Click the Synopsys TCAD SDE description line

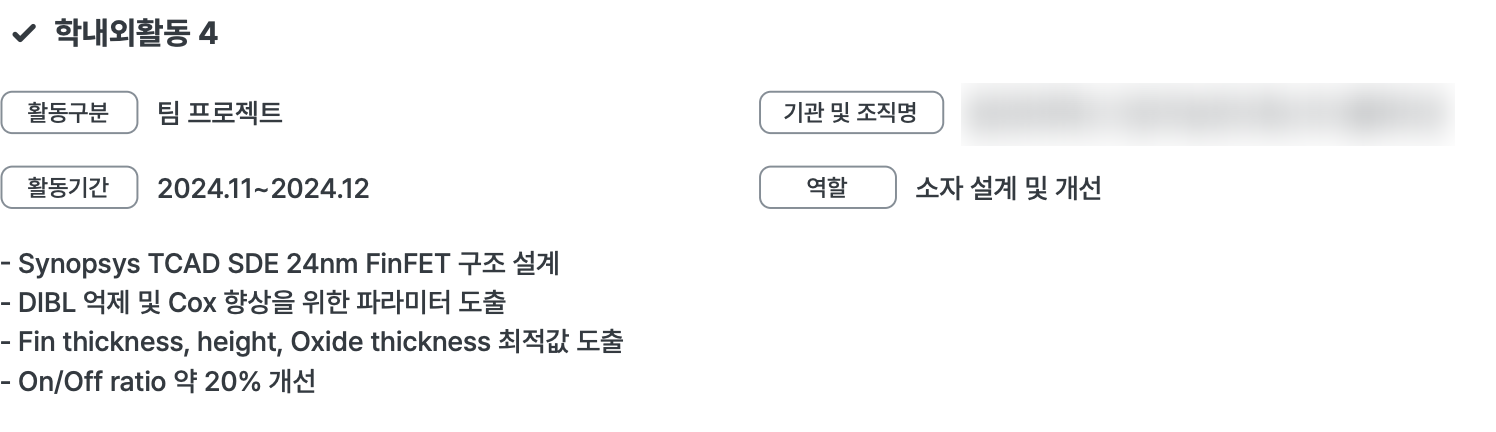click(280, 264)
